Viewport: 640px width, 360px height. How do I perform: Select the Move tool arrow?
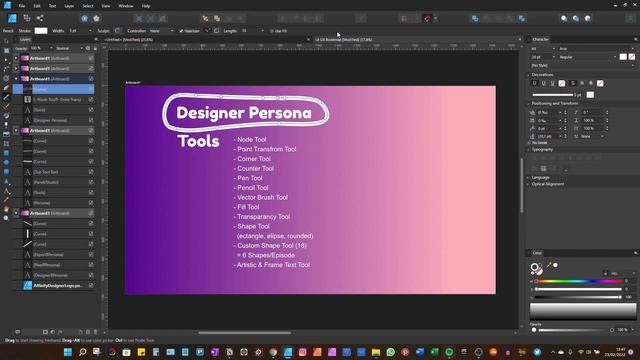pyautogui.click(x=6, y=41)
